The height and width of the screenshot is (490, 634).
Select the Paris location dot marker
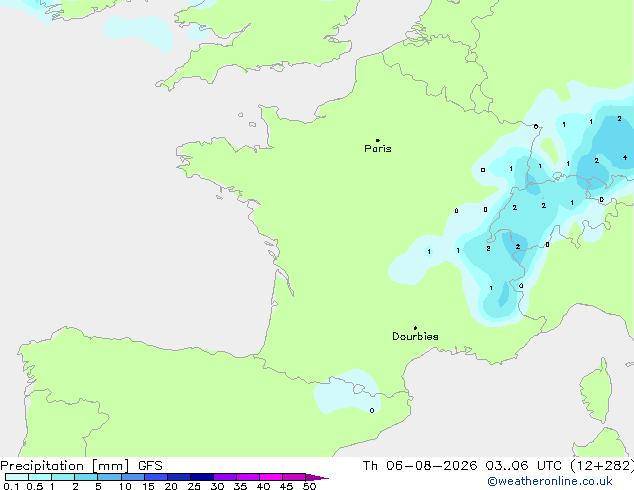click(378, 140)
